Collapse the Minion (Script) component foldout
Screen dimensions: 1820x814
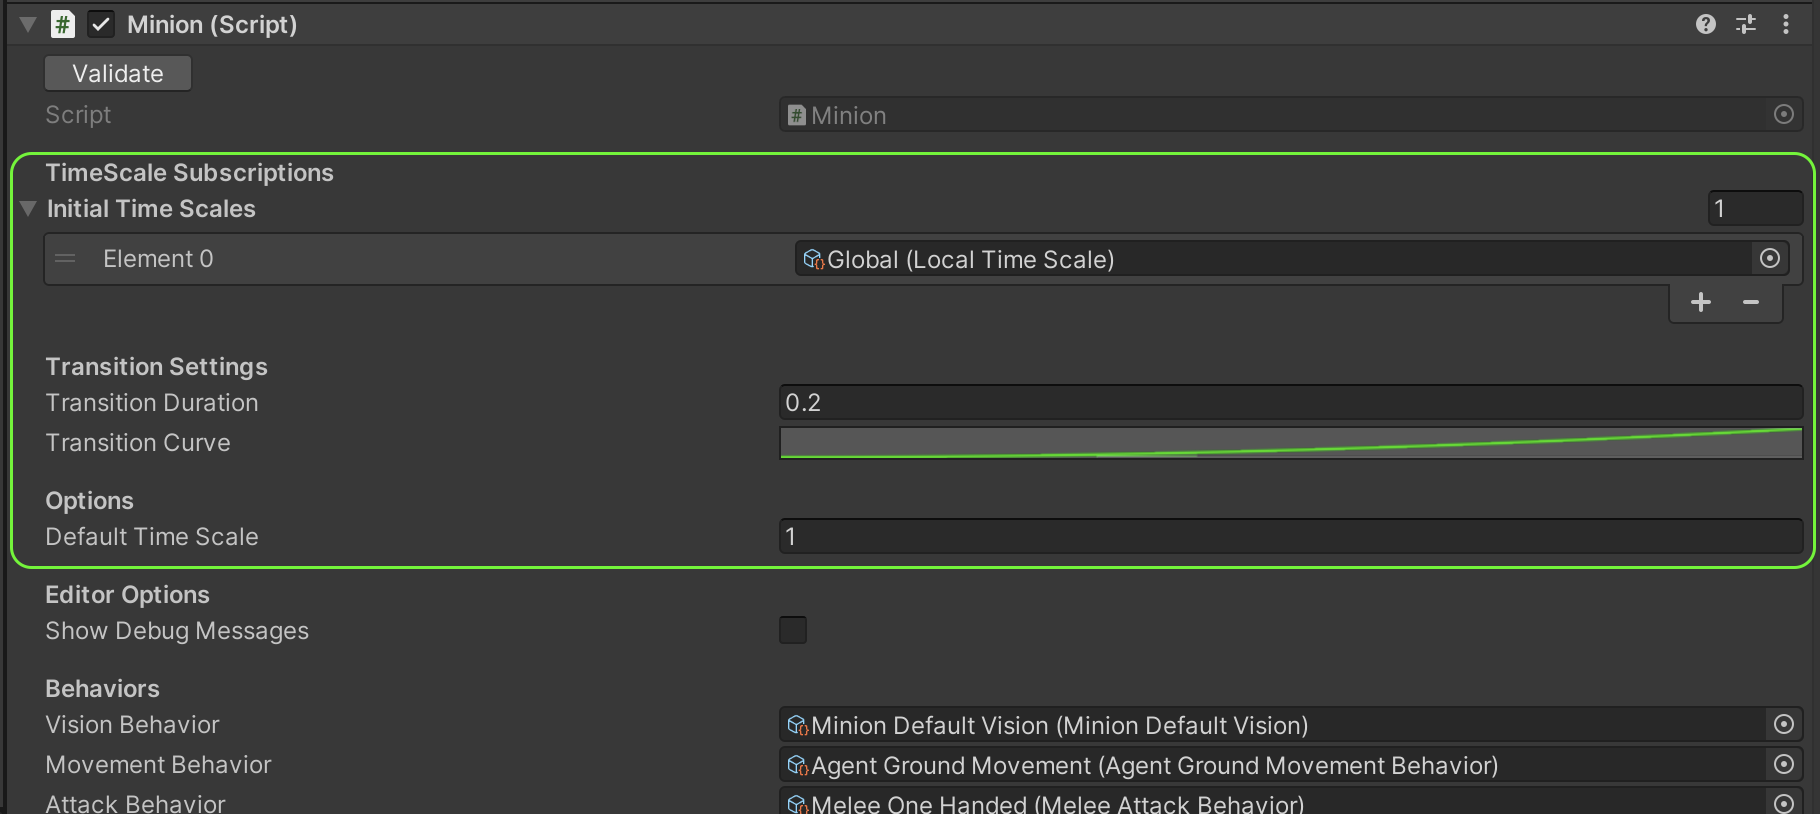[x=28, y=25]
